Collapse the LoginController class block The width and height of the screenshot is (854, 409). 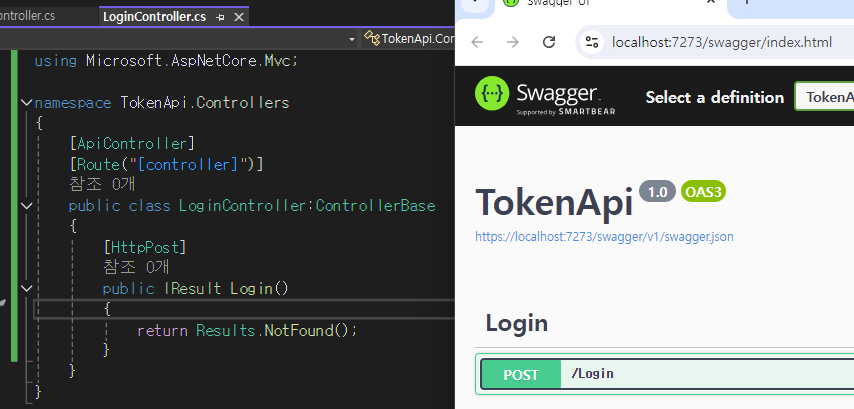(x=26, y=206)
